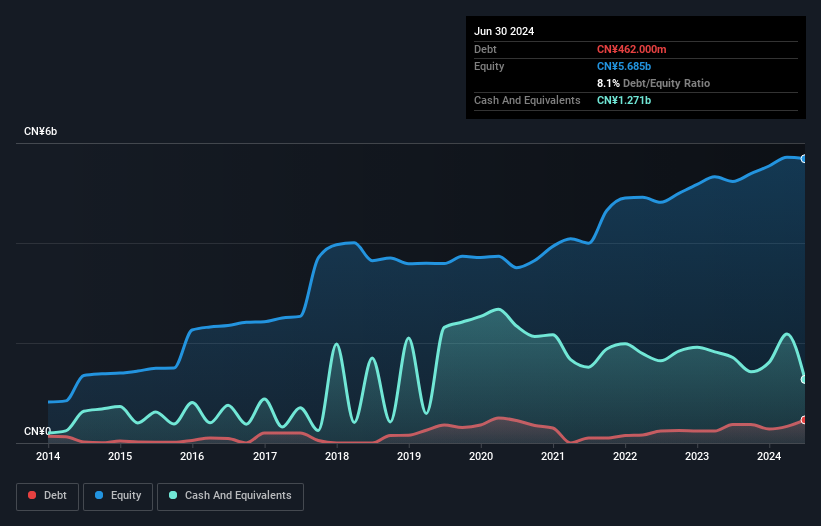The height and width of the screenshot is (526, 821).
Task: Toggle Cash And Equivalents legend series
Action: click(x=230, y=496)
